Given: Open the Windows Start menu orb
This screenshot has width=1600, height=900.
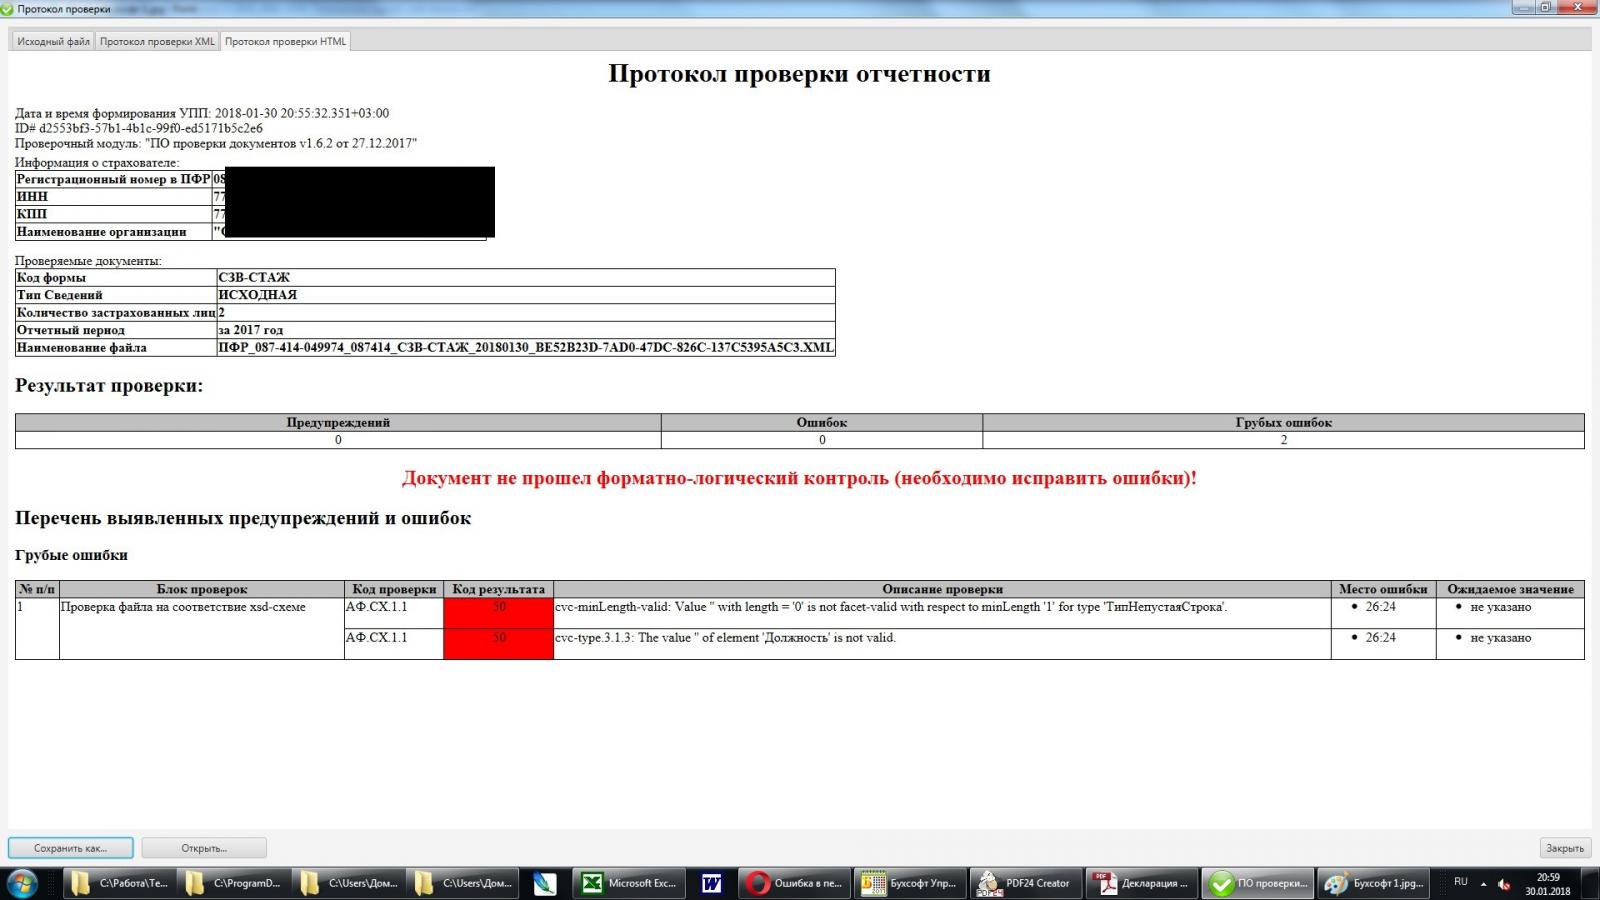Looking at the screenshot, I should pos(22,883).
